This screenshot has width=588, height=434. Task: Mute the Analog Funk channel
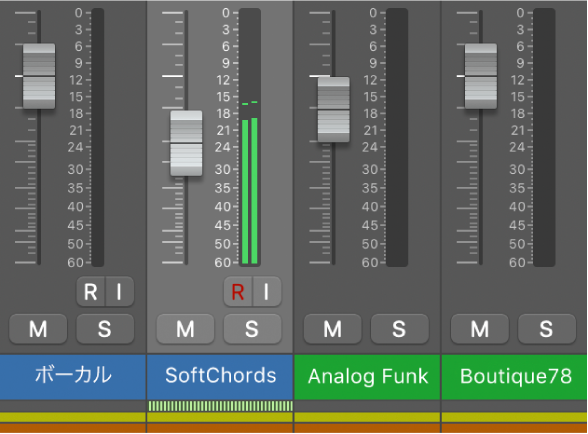[333, 329]
